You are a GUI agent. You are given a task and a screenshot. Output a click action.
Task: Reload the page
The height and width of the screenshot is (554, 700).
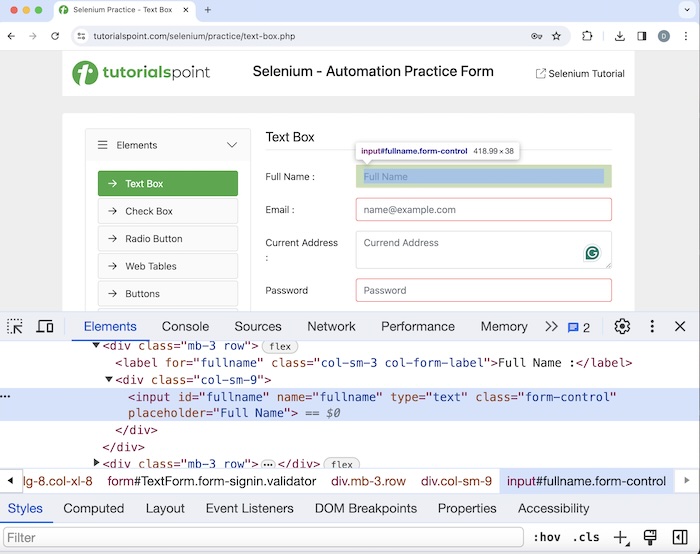(55, 36)
